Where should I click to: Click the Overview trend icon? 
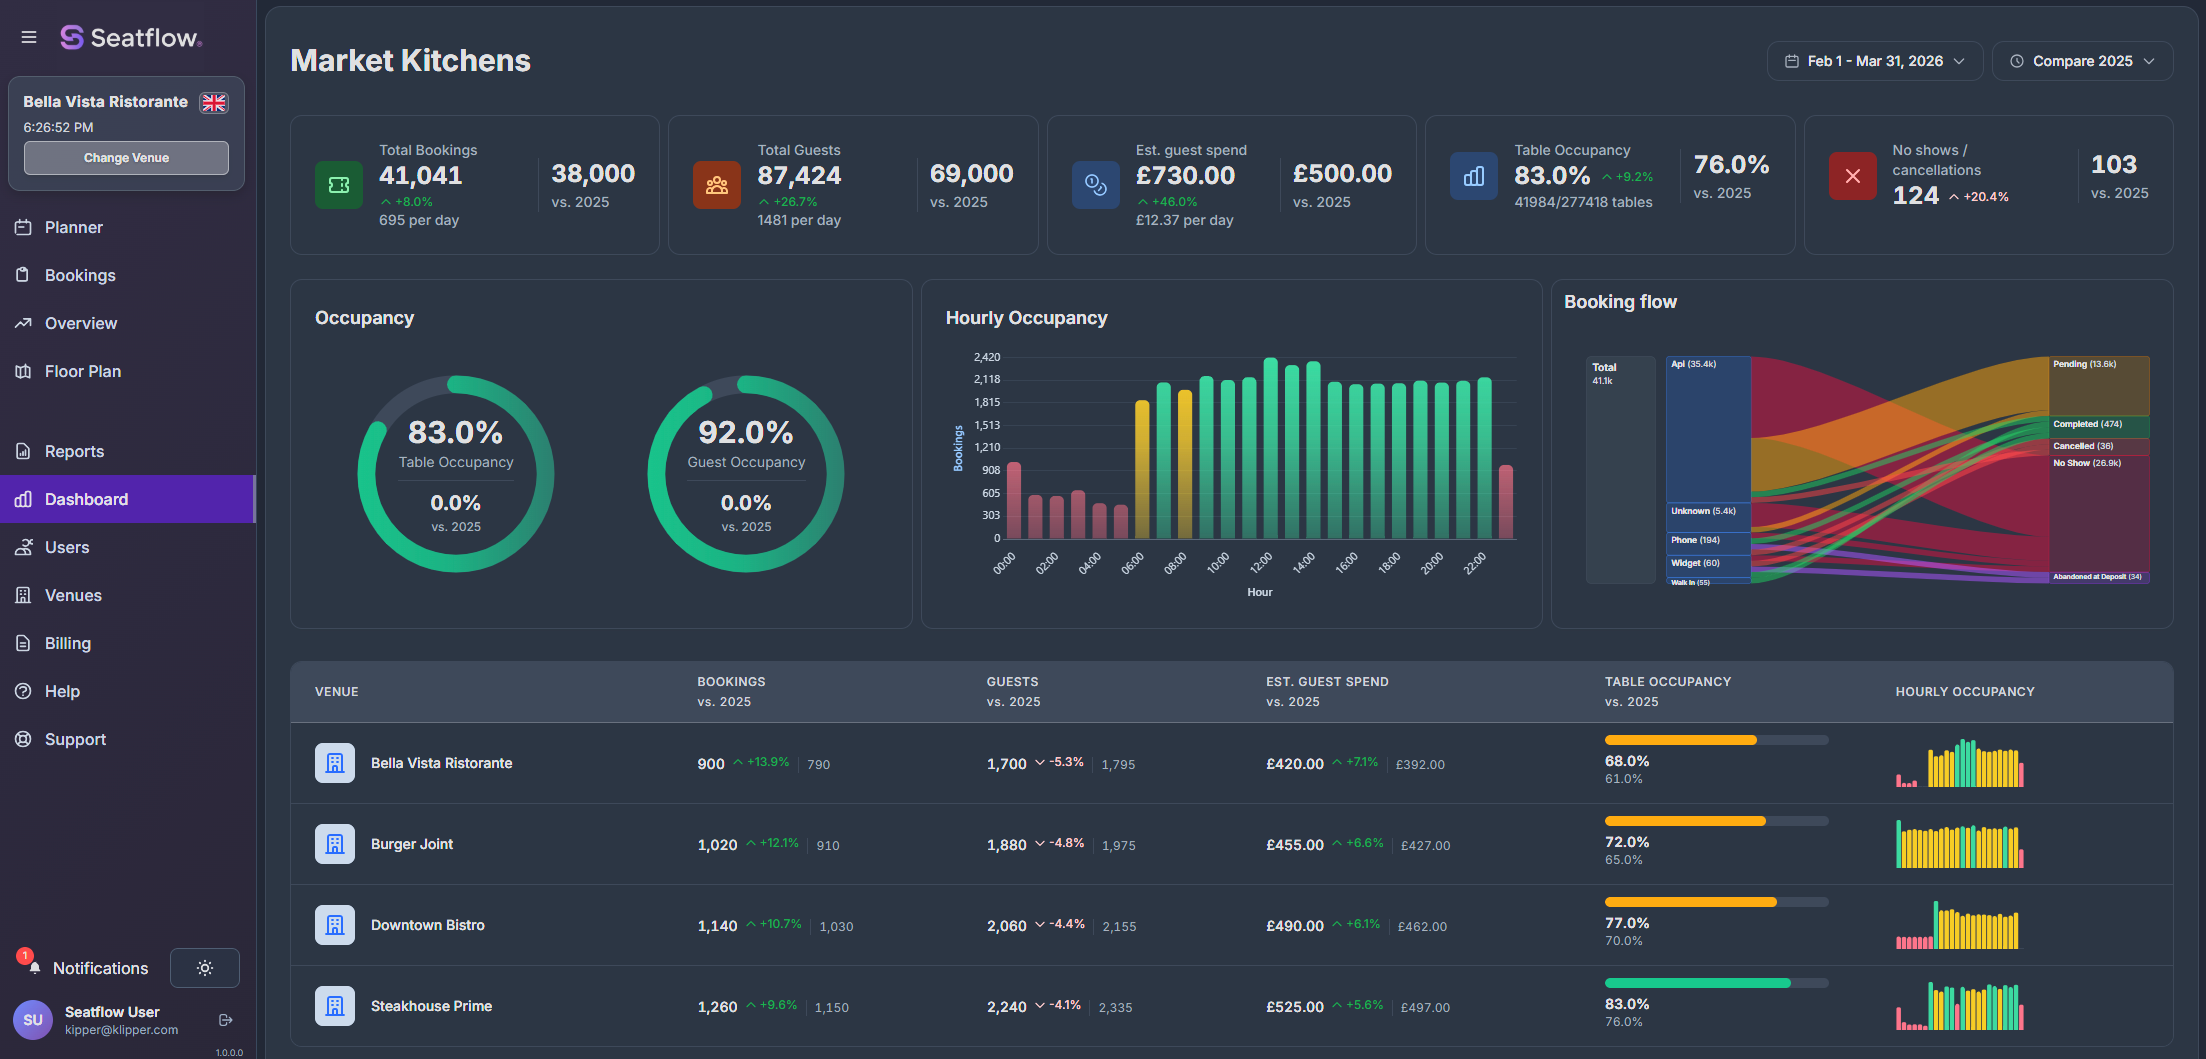point(23,323)
